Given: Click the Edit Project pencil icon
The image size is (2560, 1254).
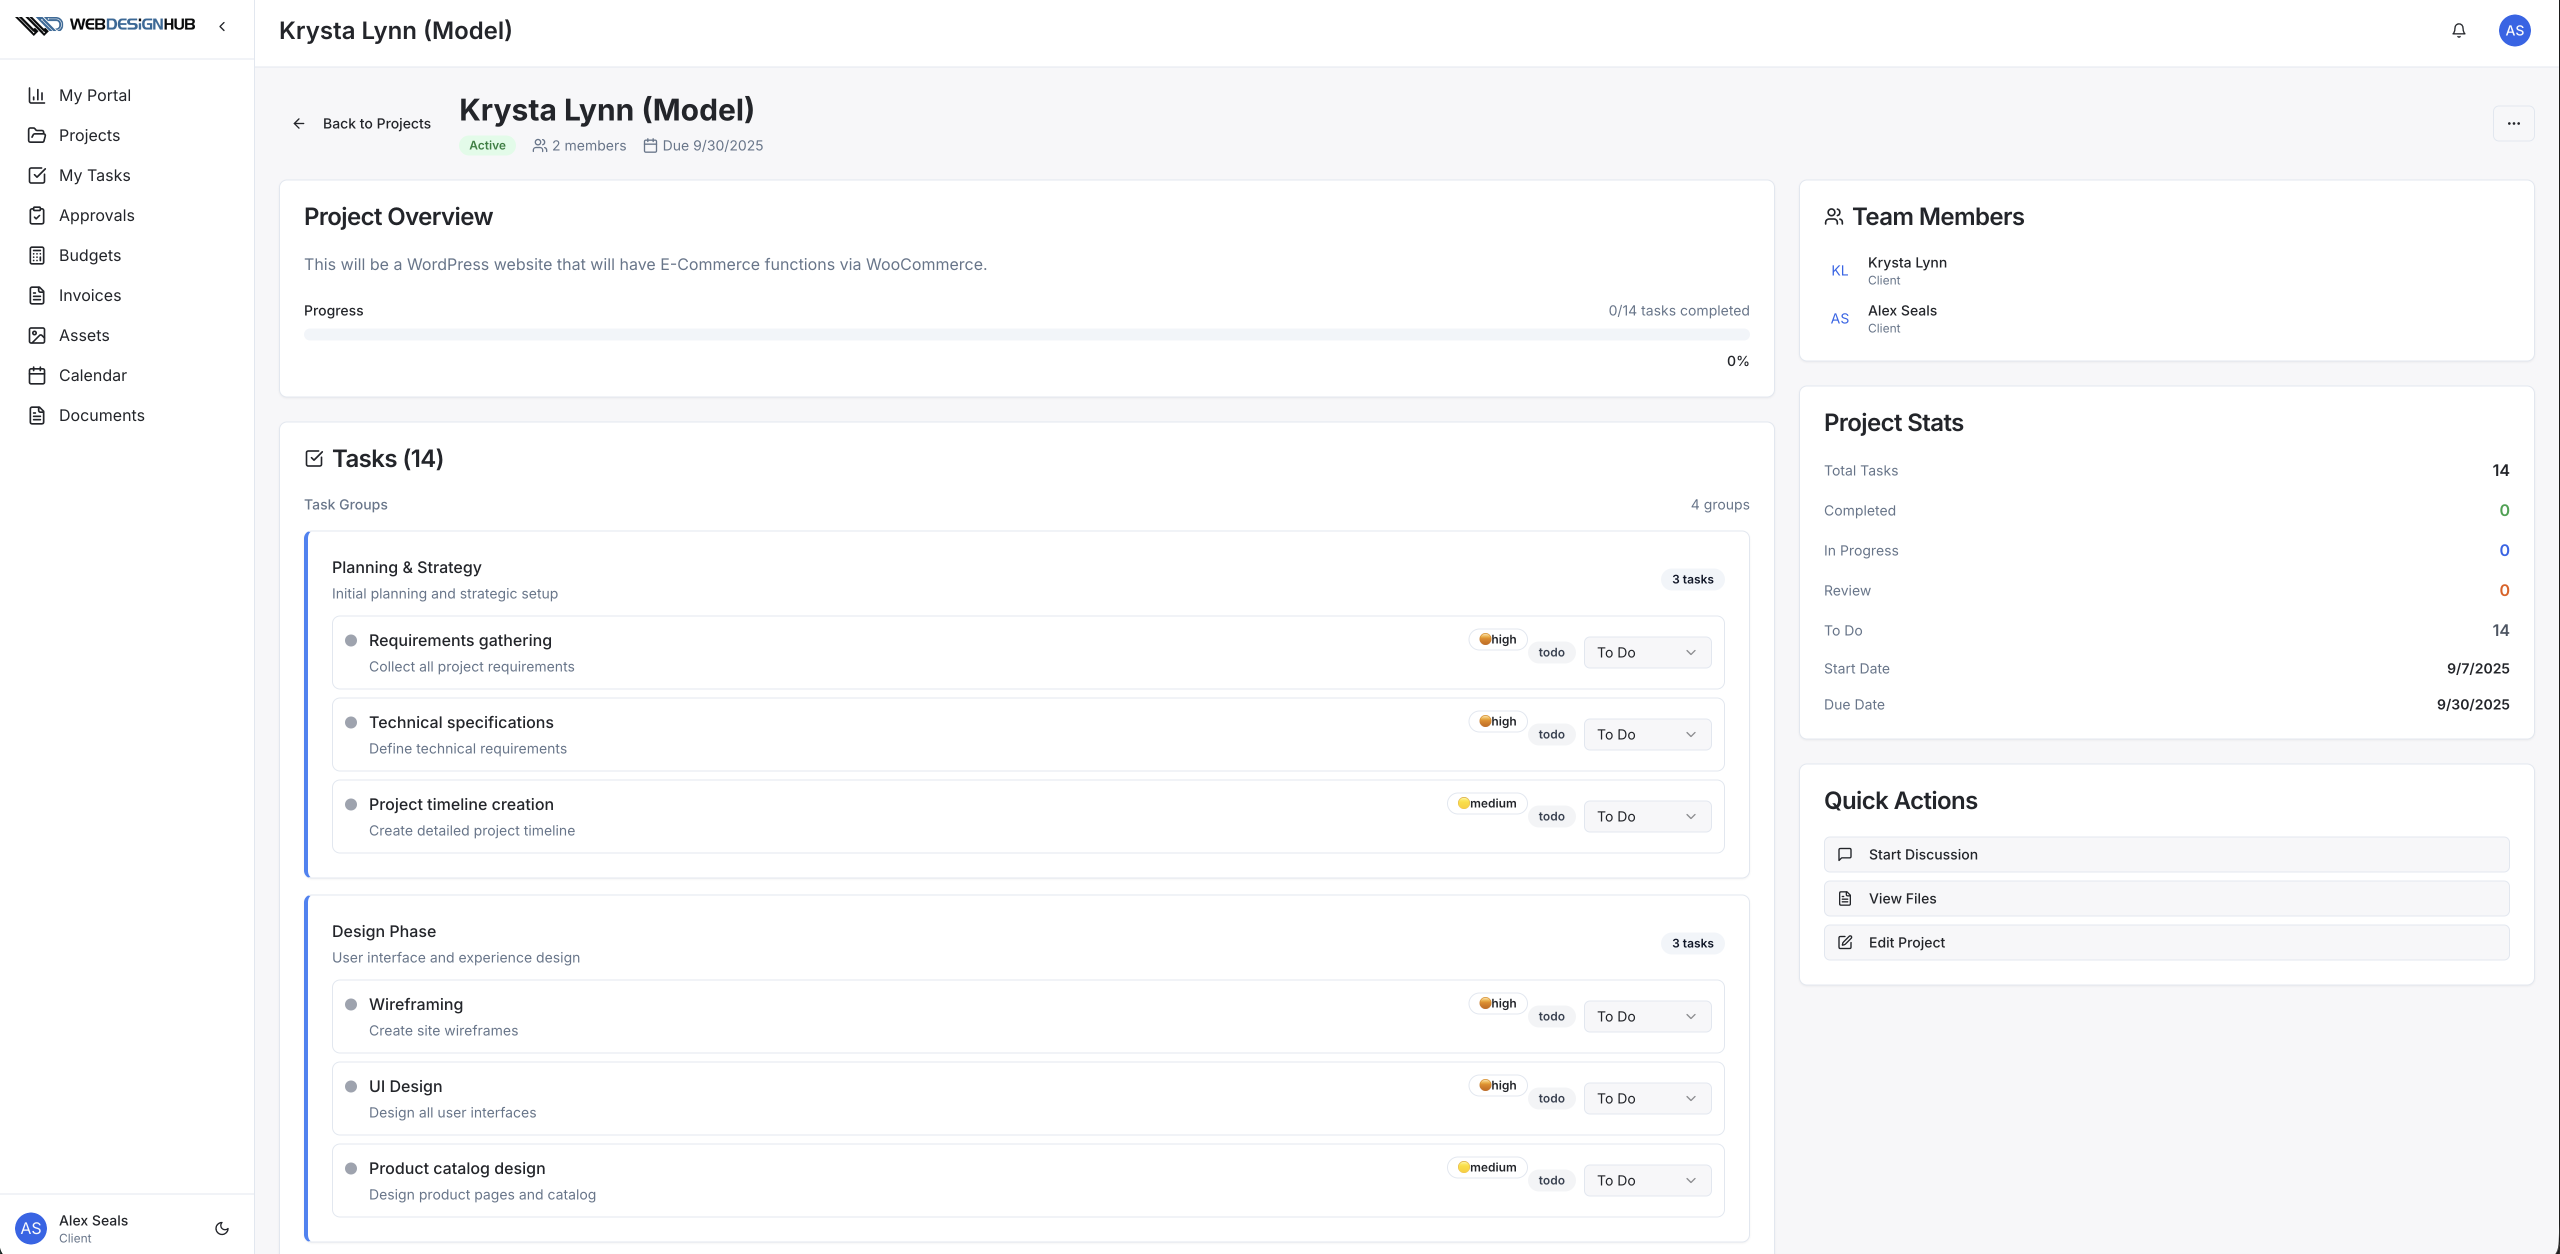Looking at the screenshot, I should pyautogui.click(x=1845, y=942).
